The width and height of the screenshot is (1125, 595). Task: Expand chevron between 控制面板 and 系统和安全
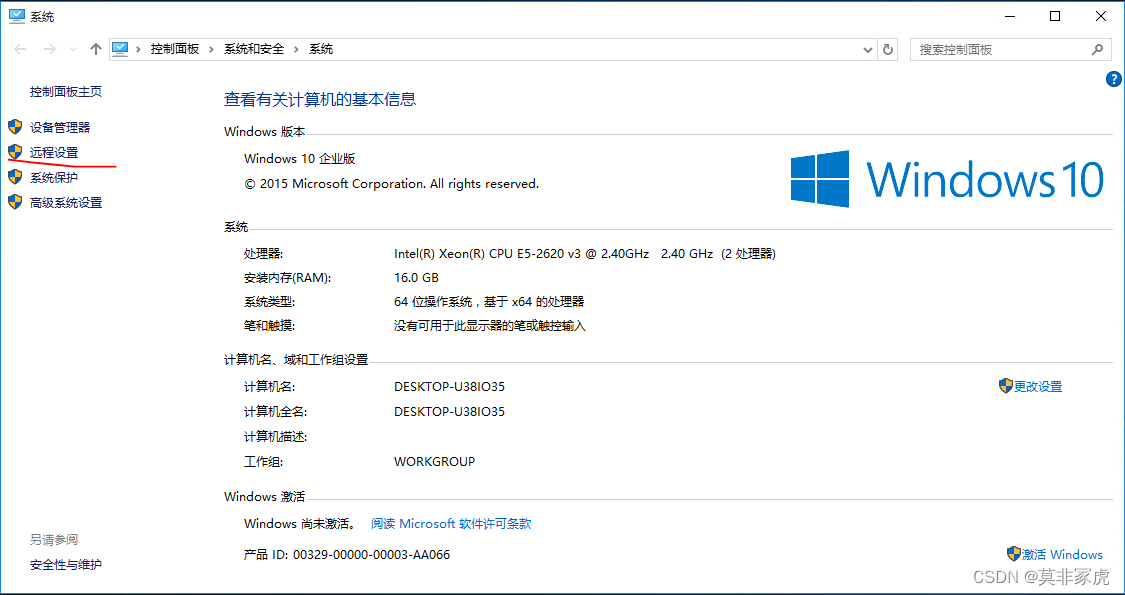(x=212, y=49)
